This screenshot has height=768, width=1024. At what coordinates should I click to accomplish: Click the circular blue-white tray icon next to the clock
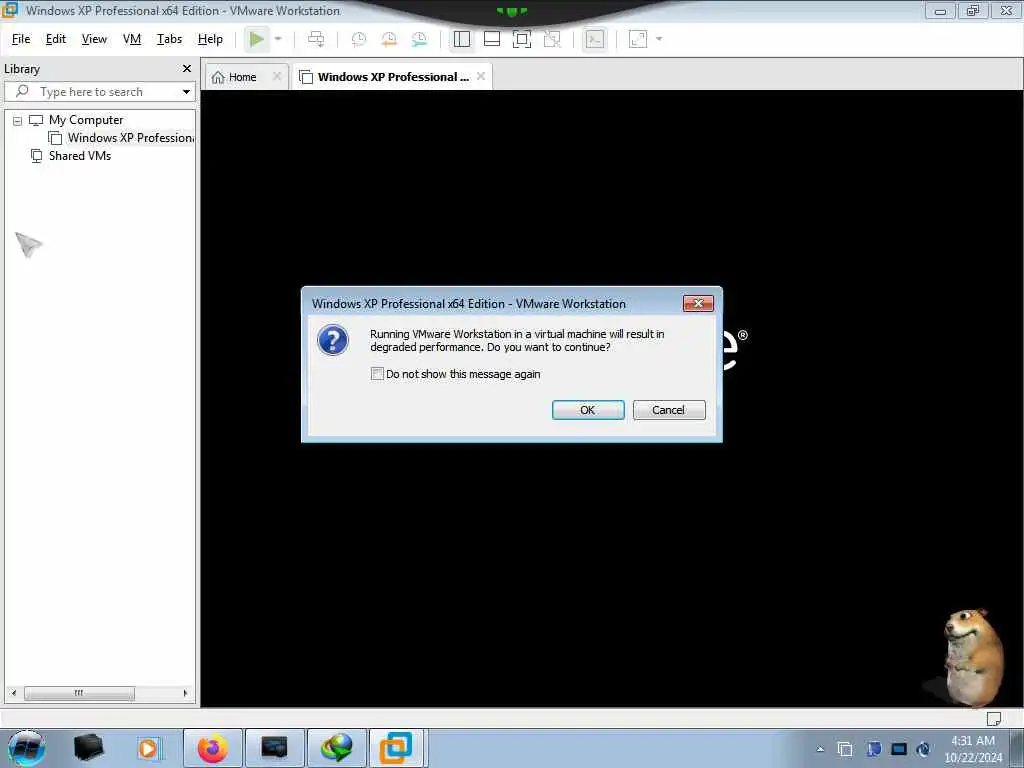tap(923, 749)
